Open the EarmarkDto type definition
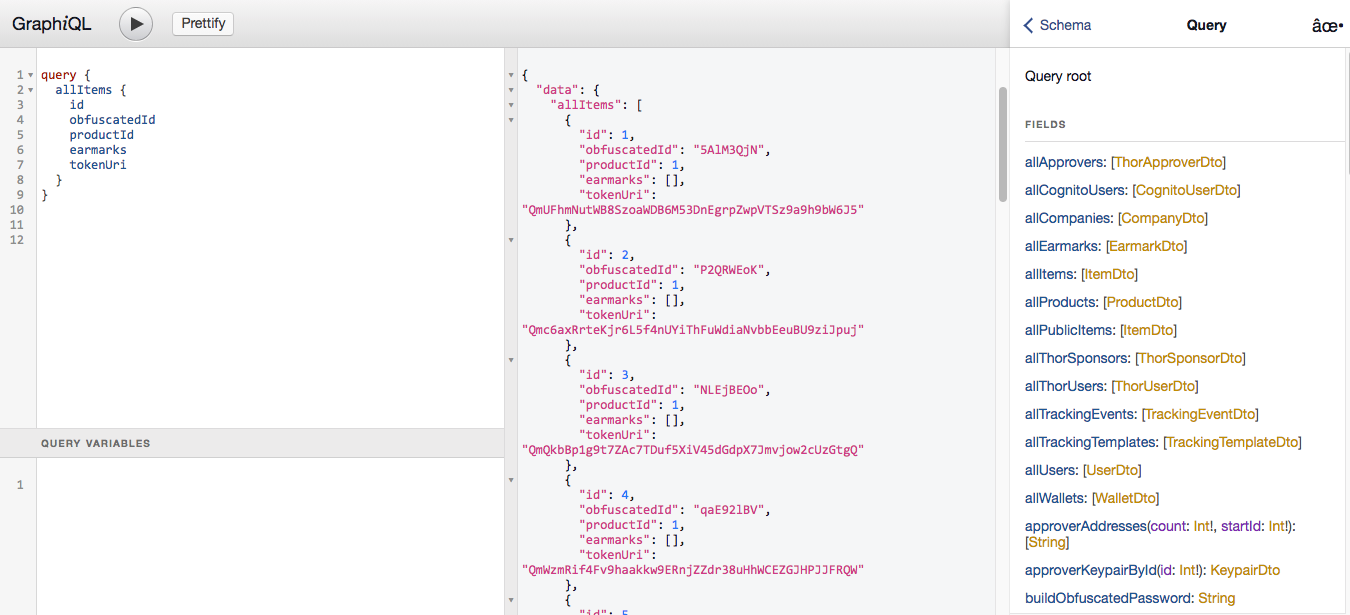1350x615 pixels. click(1147, 246)
